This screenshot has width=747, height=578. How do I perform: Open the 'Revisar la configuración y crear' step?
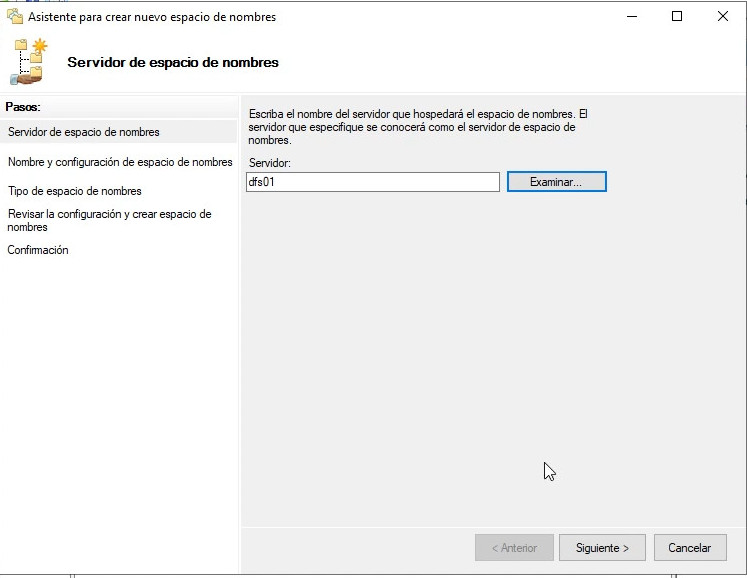point(109,220)
